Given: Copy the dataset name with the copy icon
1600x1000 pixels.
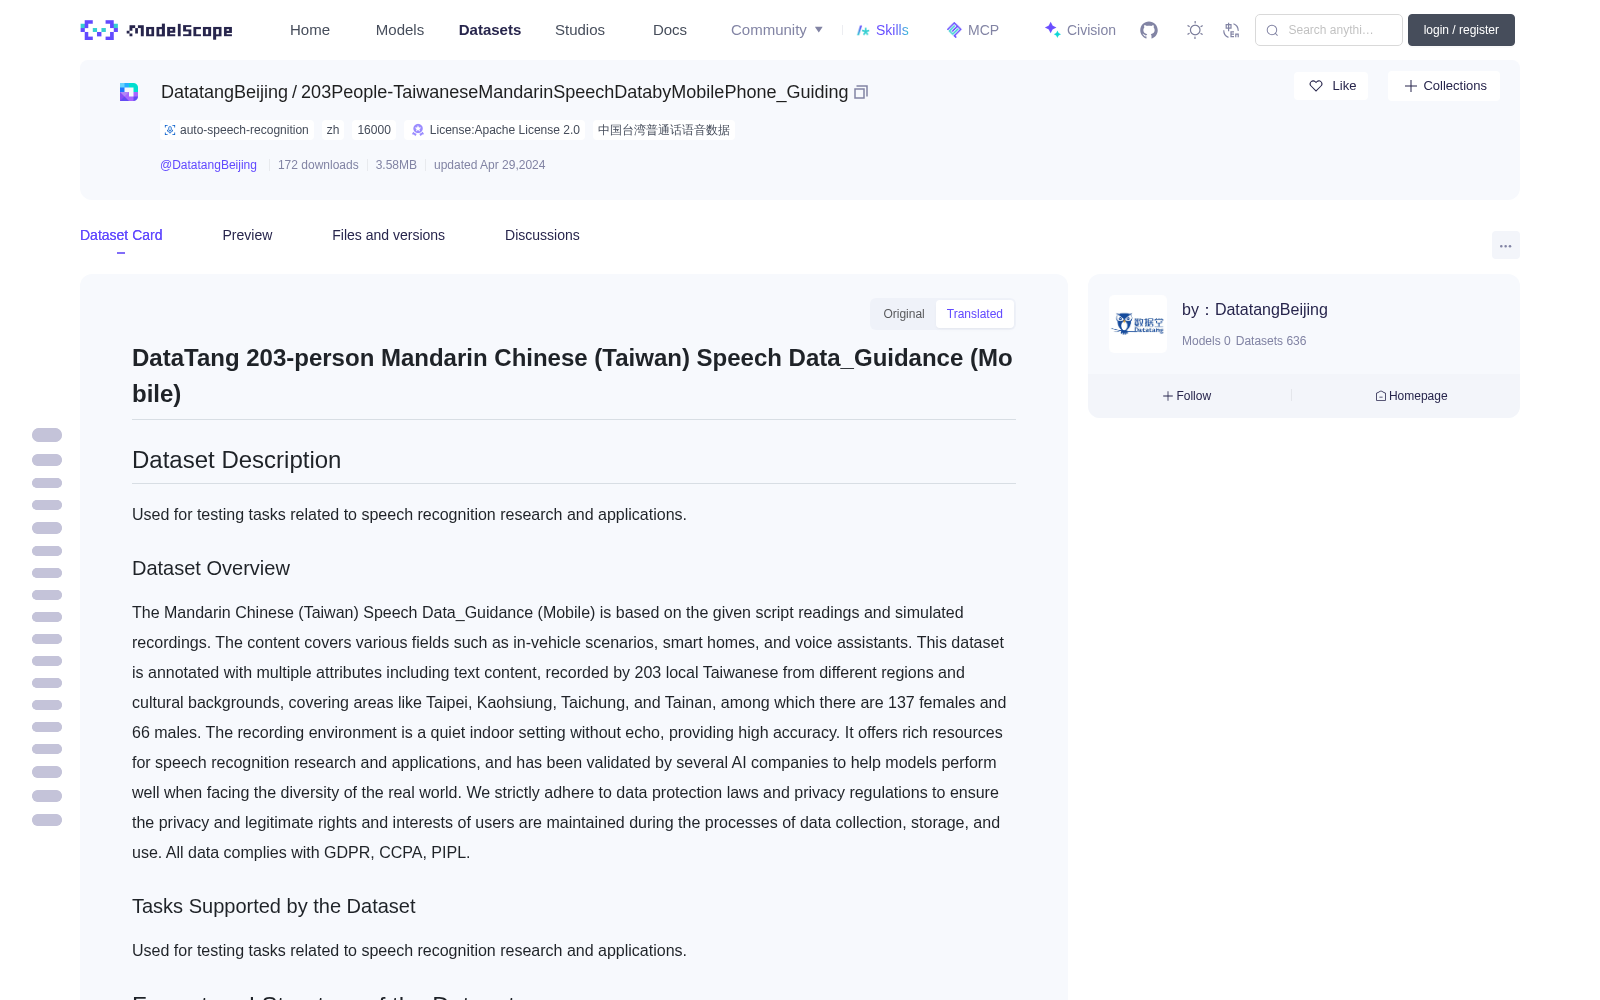Looking at the screenshot, I should (861, 92).
